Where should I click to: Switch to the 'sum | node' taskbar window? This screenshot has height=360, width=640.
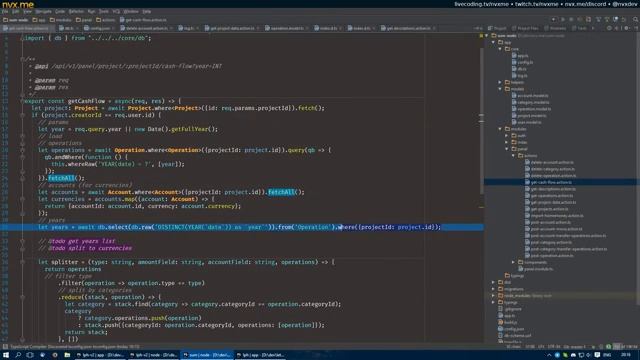point(207,355)
